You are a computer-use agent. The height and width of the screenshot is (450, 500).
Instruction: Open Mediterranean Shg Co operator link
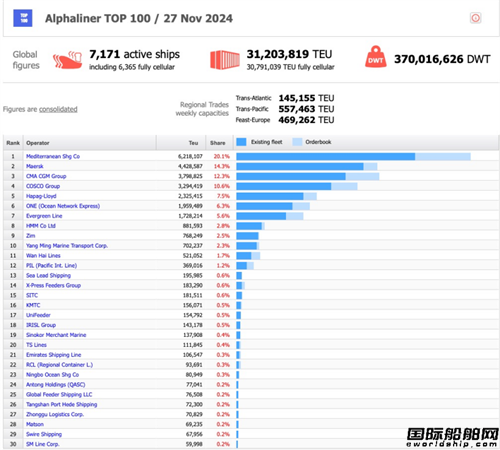pyautogui.click(x=53, y=156)
